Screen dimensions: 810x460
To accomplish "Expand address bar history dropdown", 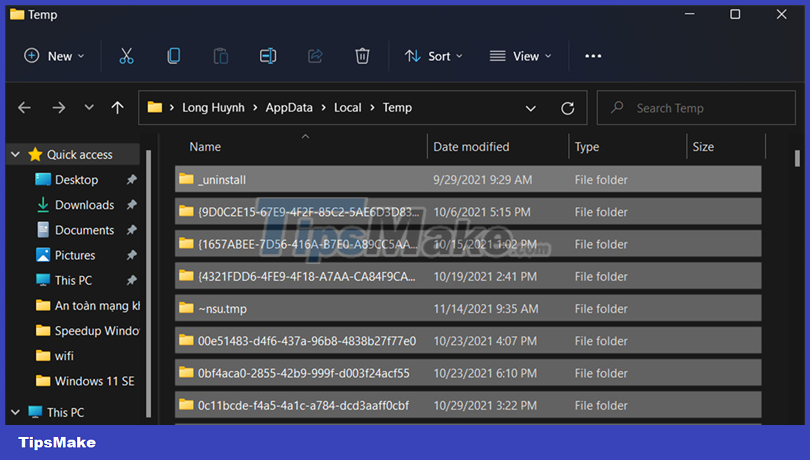I will coord(531,108).
